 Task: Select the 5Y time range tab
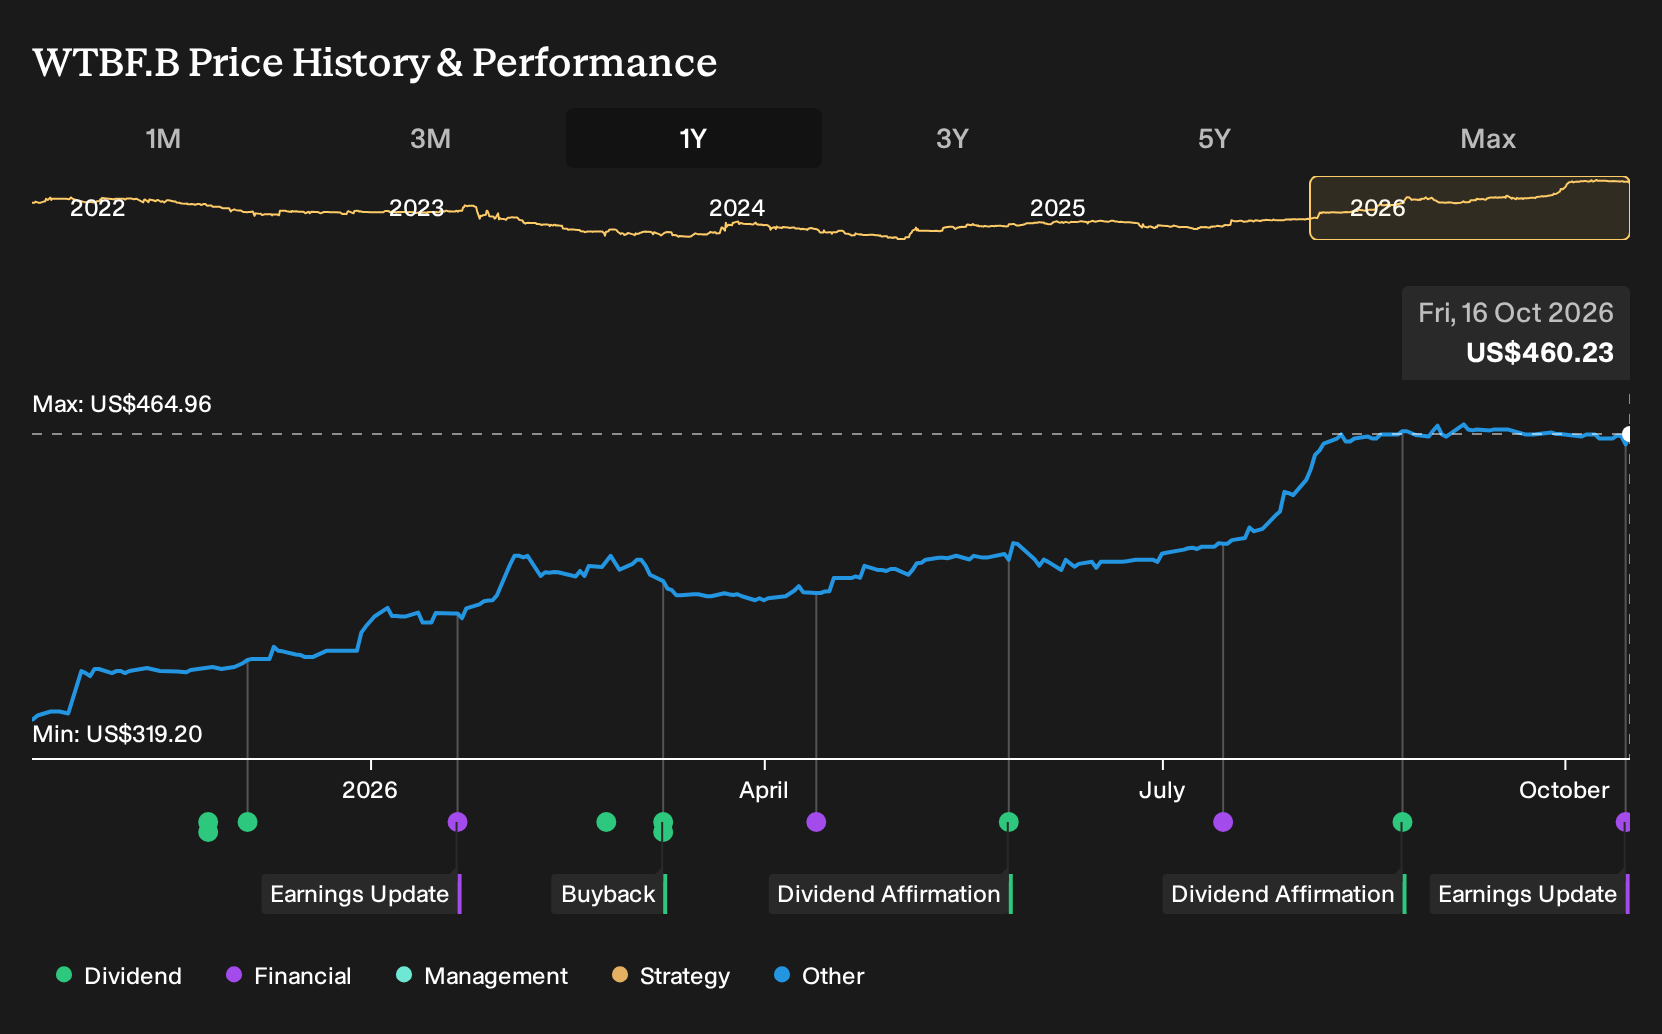tap(1214, 138)
